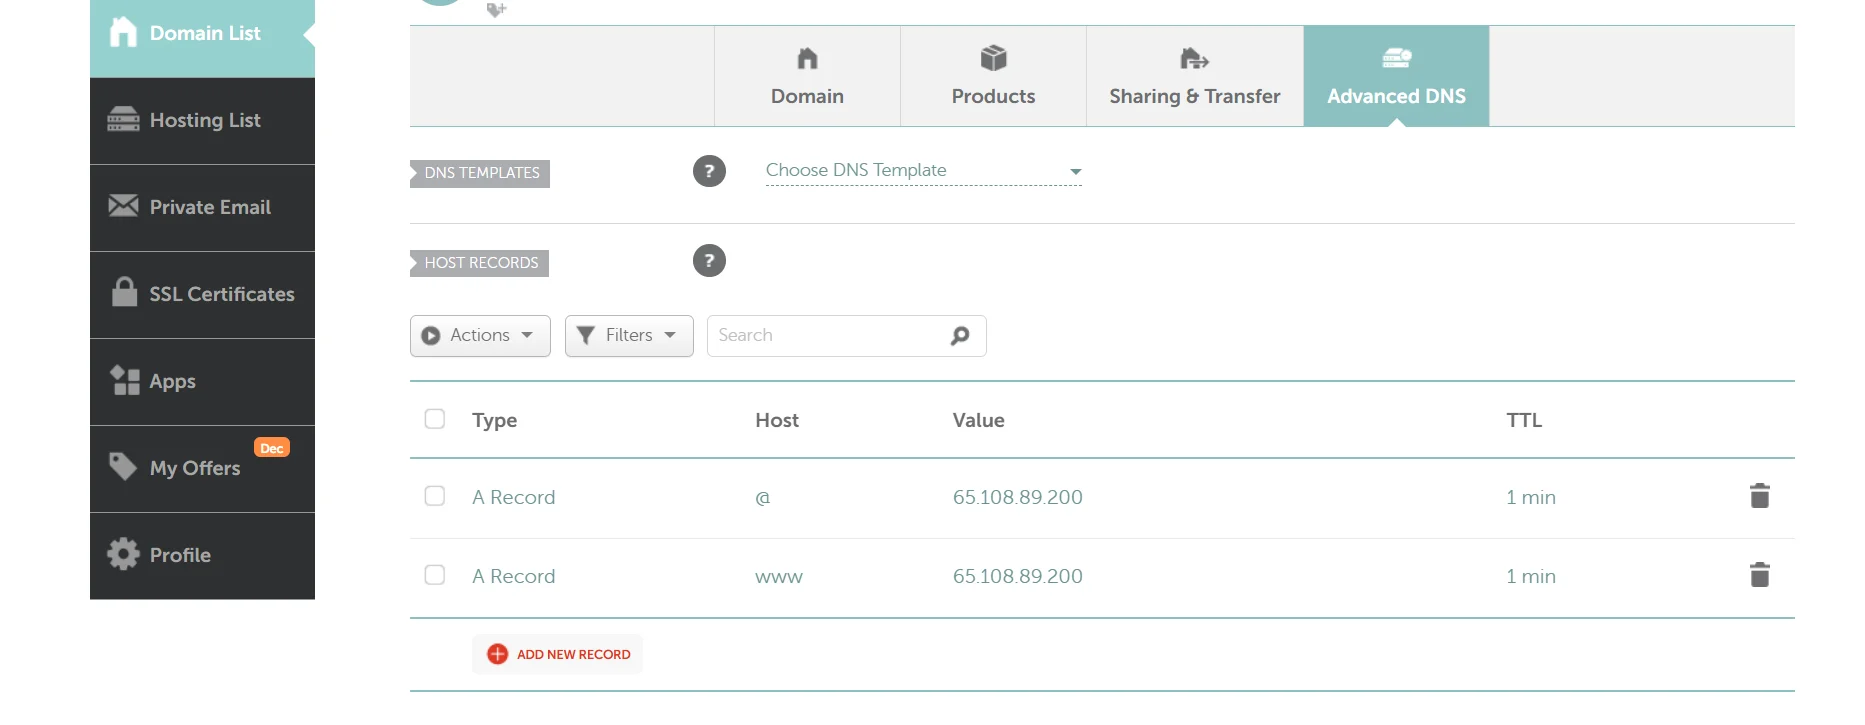This screenshot has height=725, width=1865.
Task: Click the @ host value
Action: pos(763,498)
